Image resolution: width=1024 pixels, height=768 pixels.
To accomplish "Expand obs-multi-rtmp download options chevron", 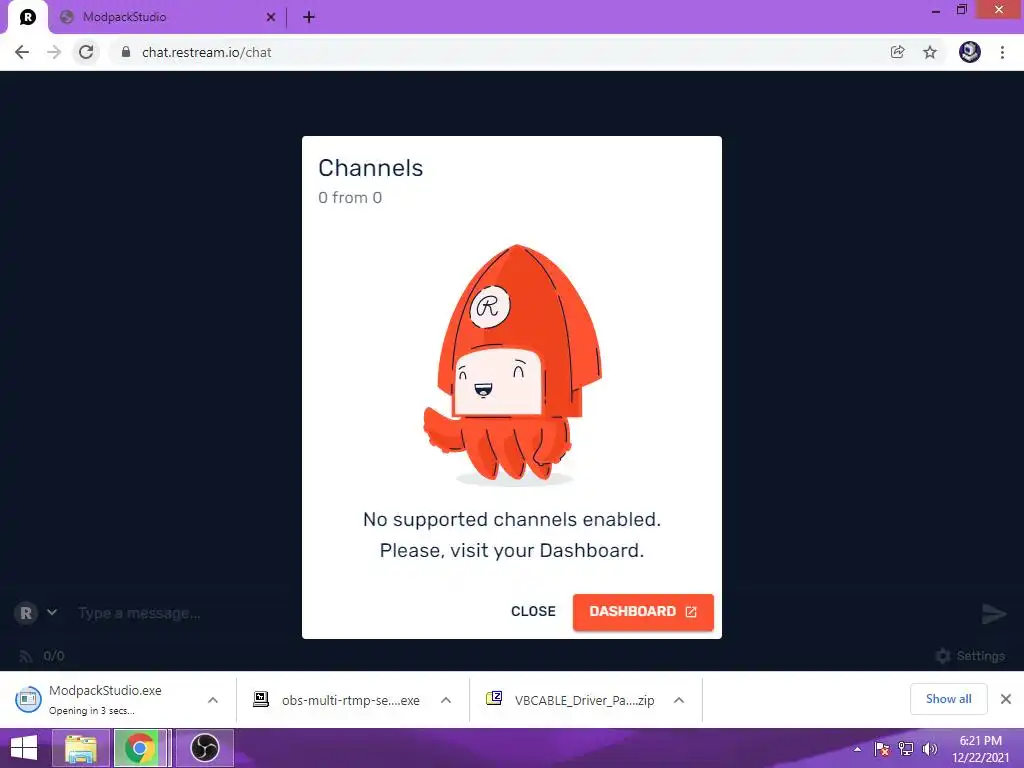I will pos(446,700).
